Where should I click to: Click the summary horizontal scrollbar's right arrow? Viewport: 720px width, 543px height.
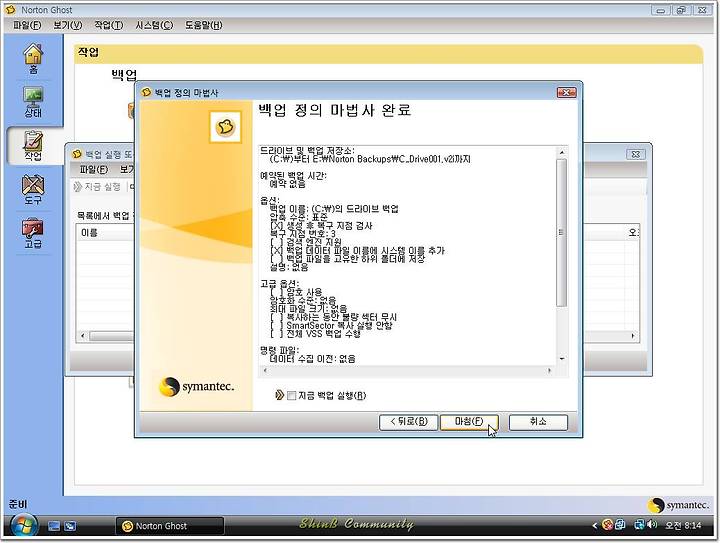[x=550, y=370]
